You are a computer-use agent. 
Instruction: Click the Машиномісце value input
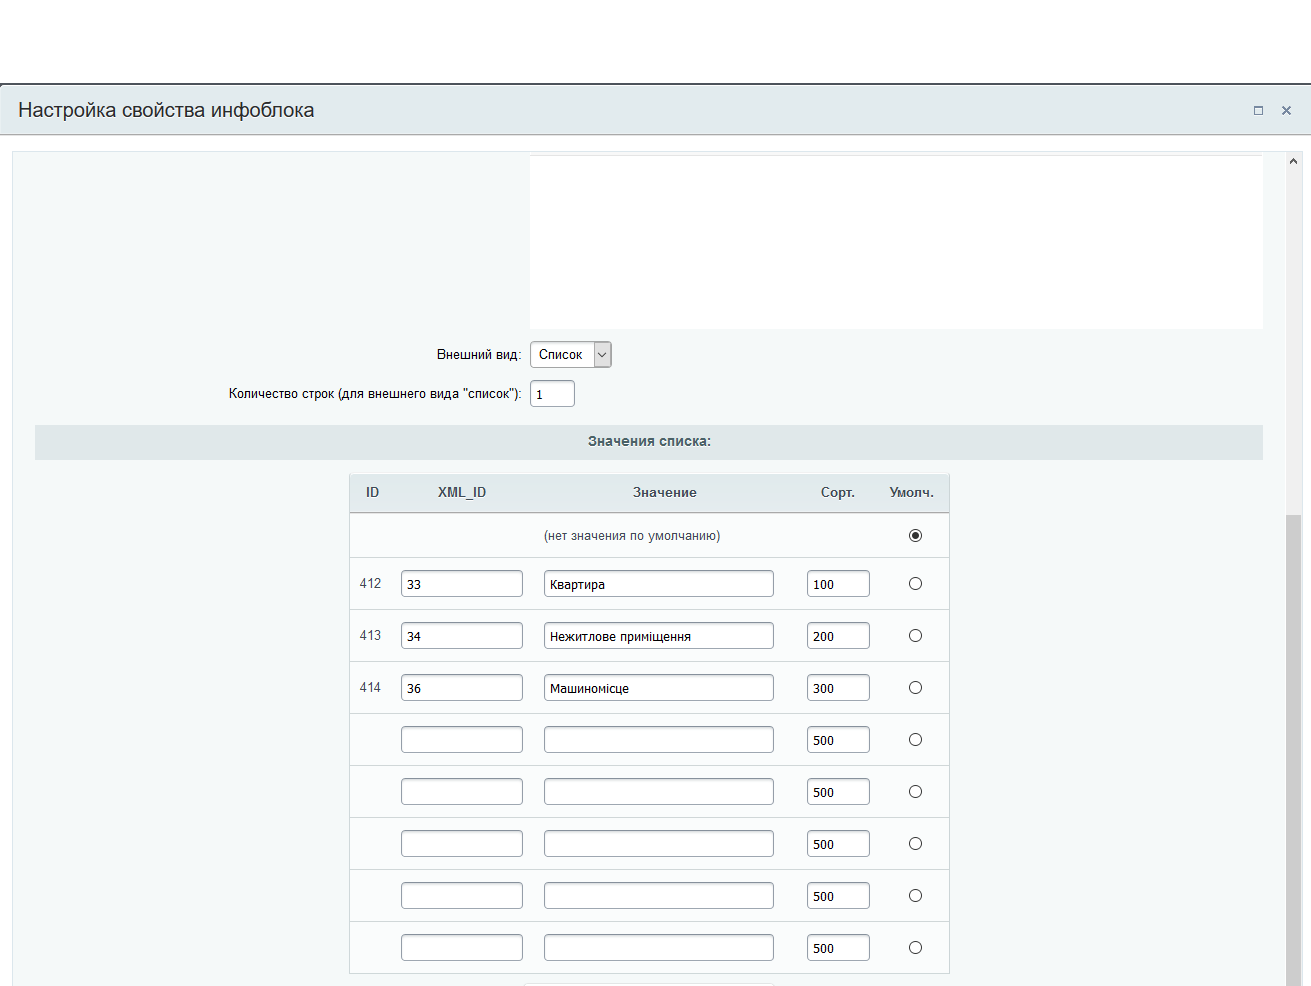click(658, 688)
